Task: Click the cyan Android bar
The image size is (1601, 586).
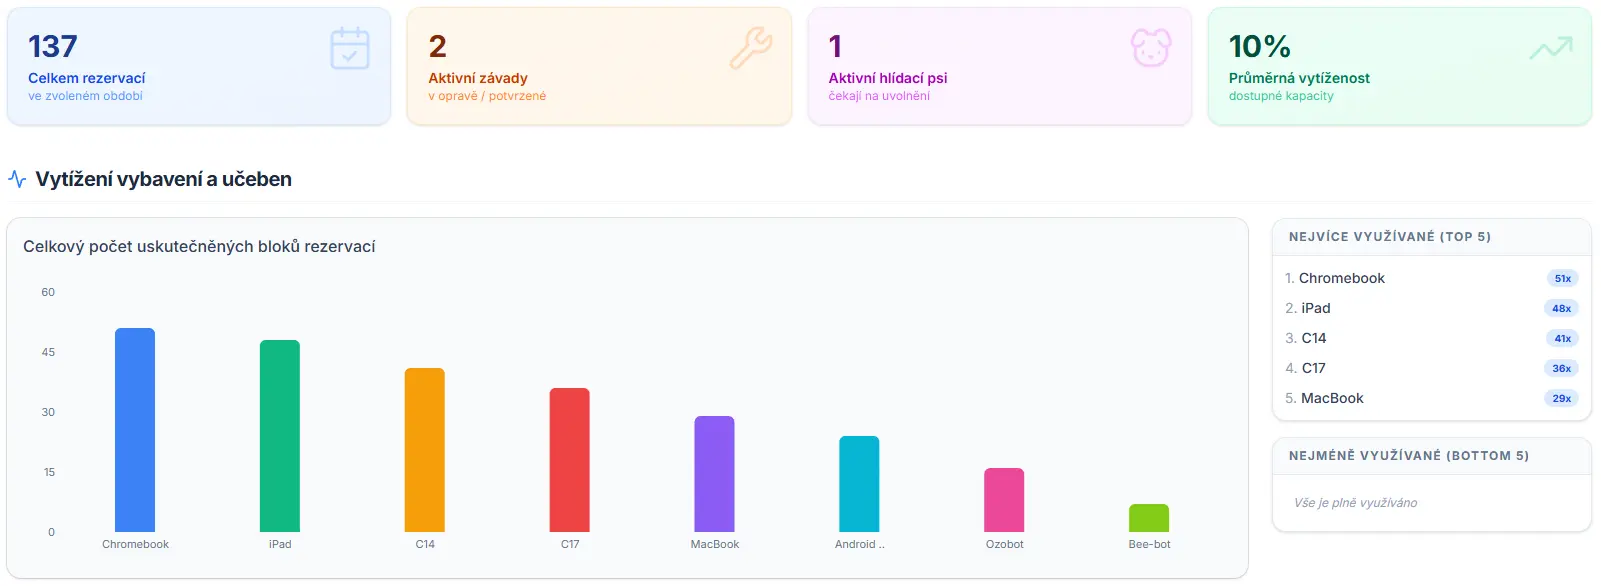Action: tap(859, 484)
